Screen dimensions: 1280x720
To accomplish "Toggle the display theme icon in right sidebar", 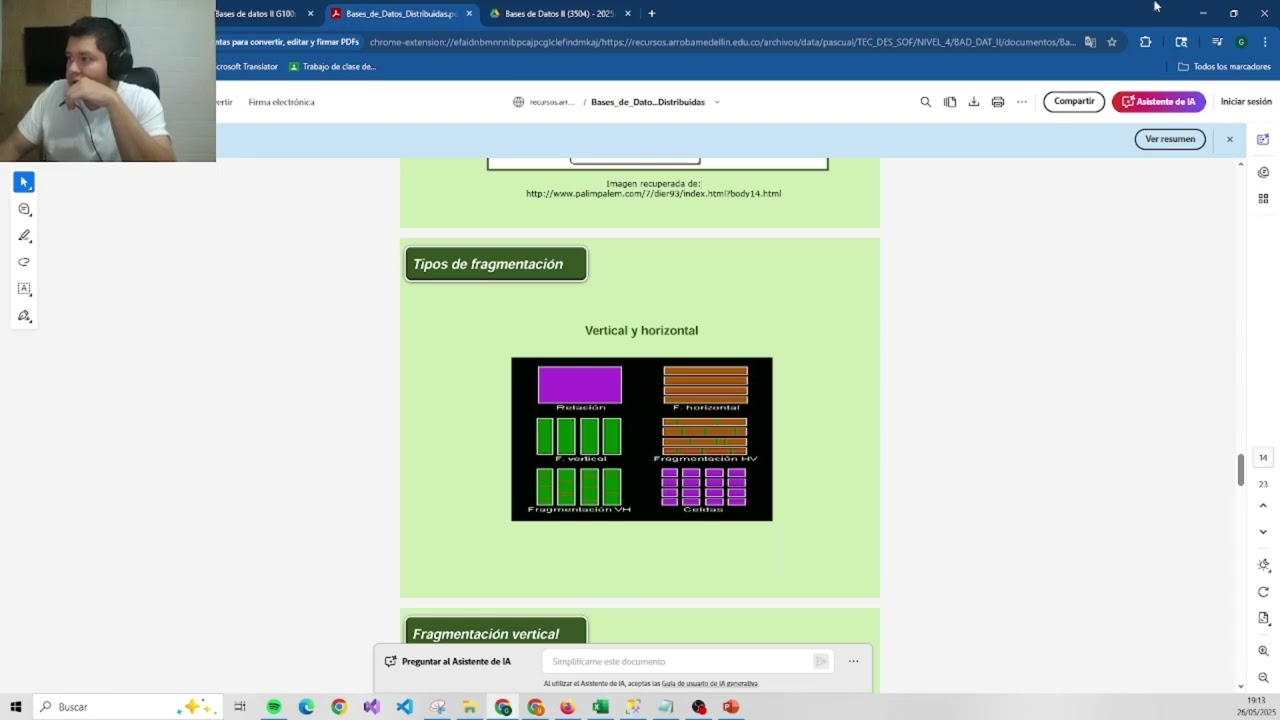I will point(1263,565).
